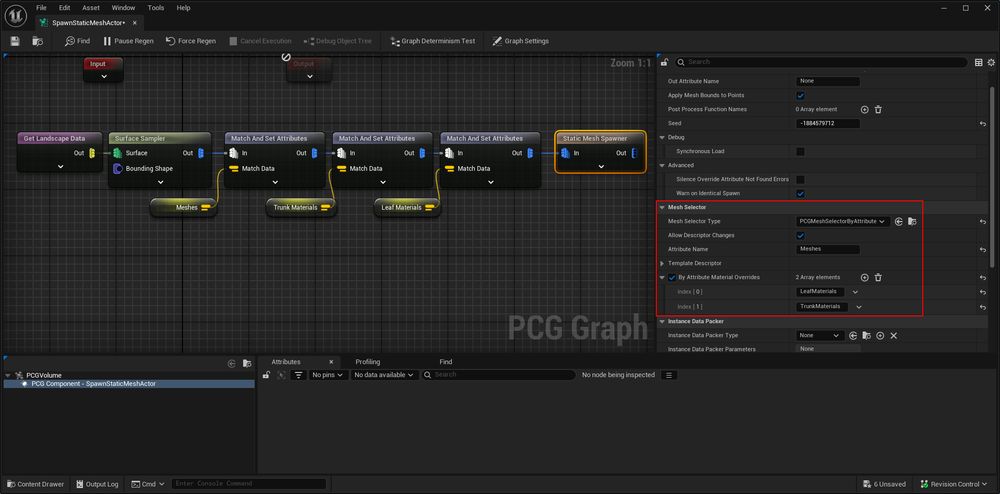This screenshot has width=1000, height=494.
Task: Toggle By Attribute Material Overrides checkbox
Action: tap(672, 277)
